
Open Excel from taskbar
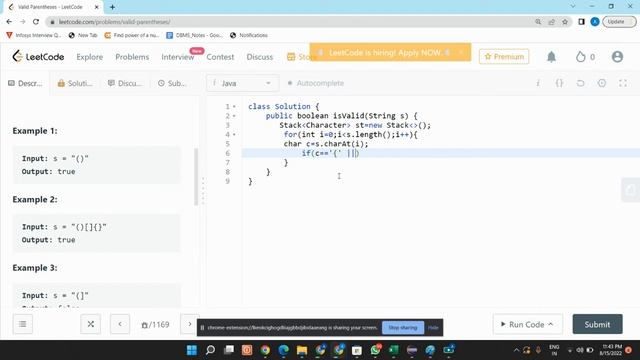393,350
